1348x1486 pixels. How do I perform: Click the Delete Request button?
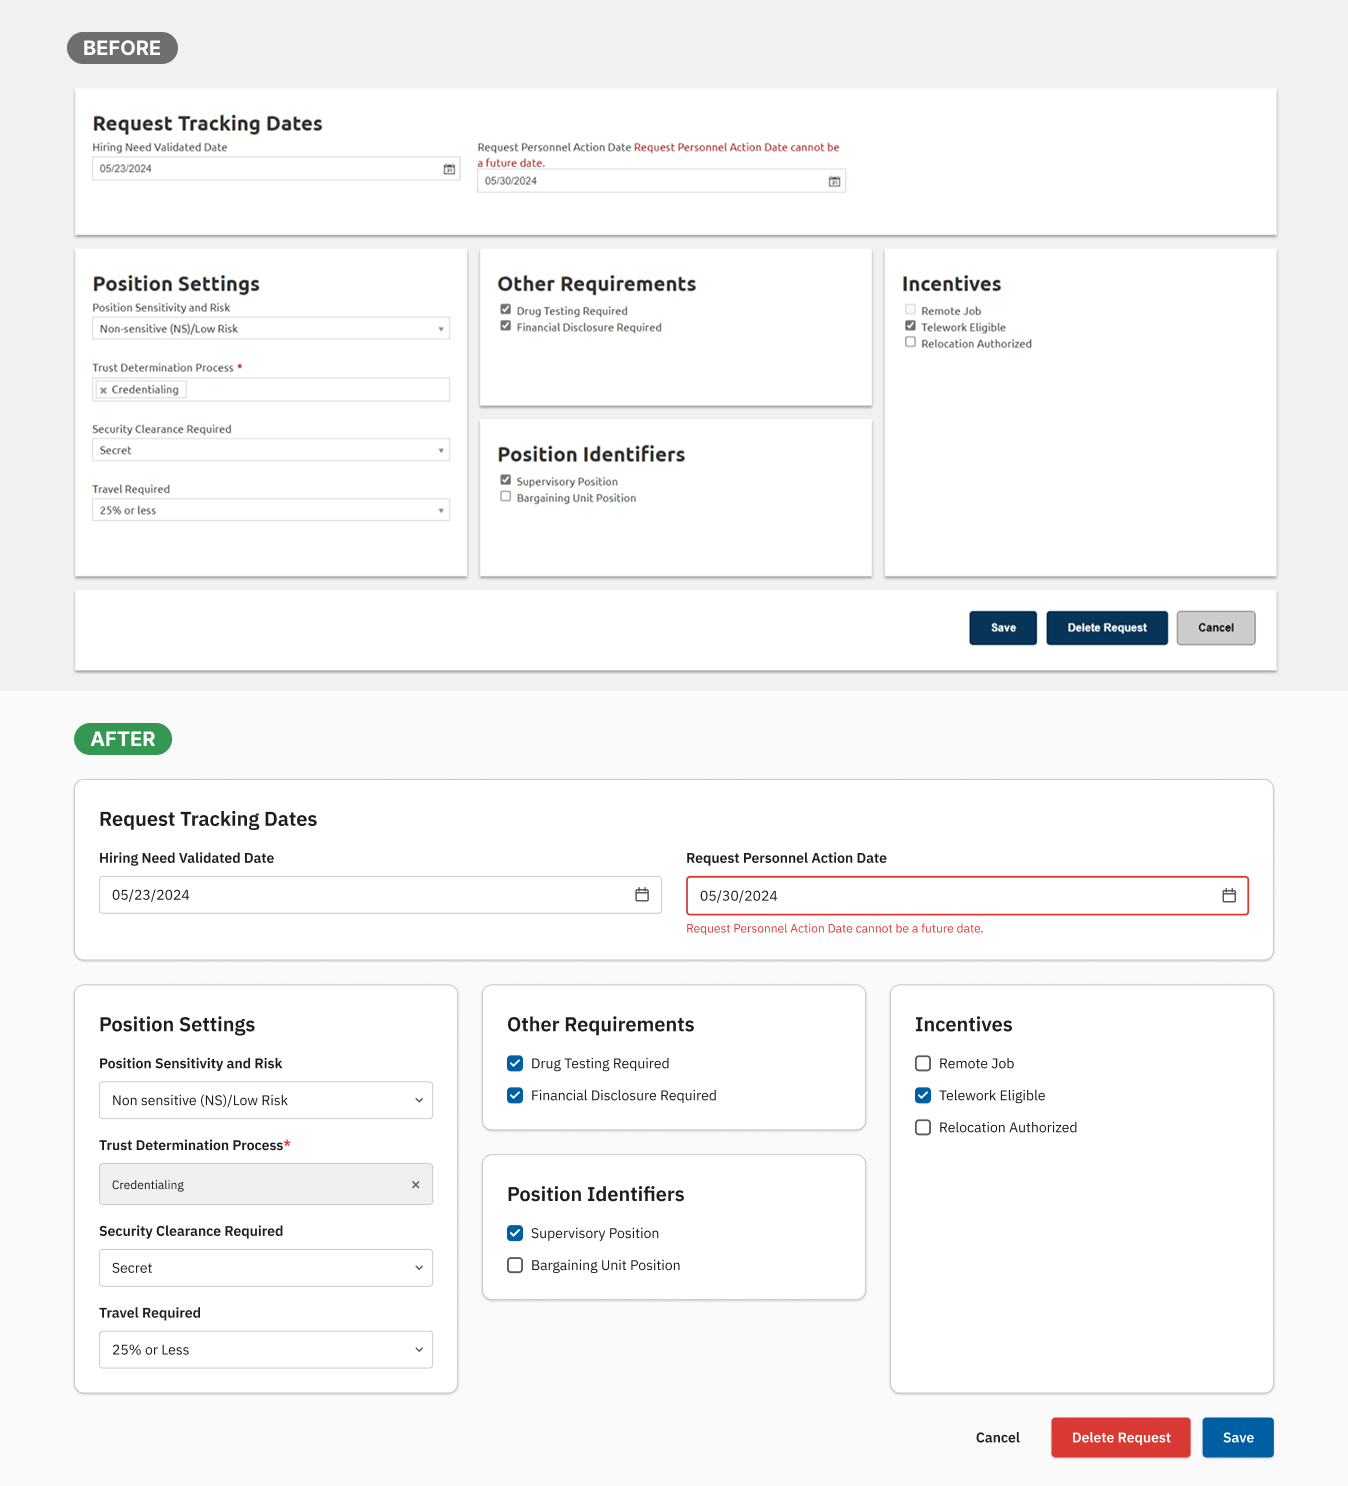point(1120,1437)
